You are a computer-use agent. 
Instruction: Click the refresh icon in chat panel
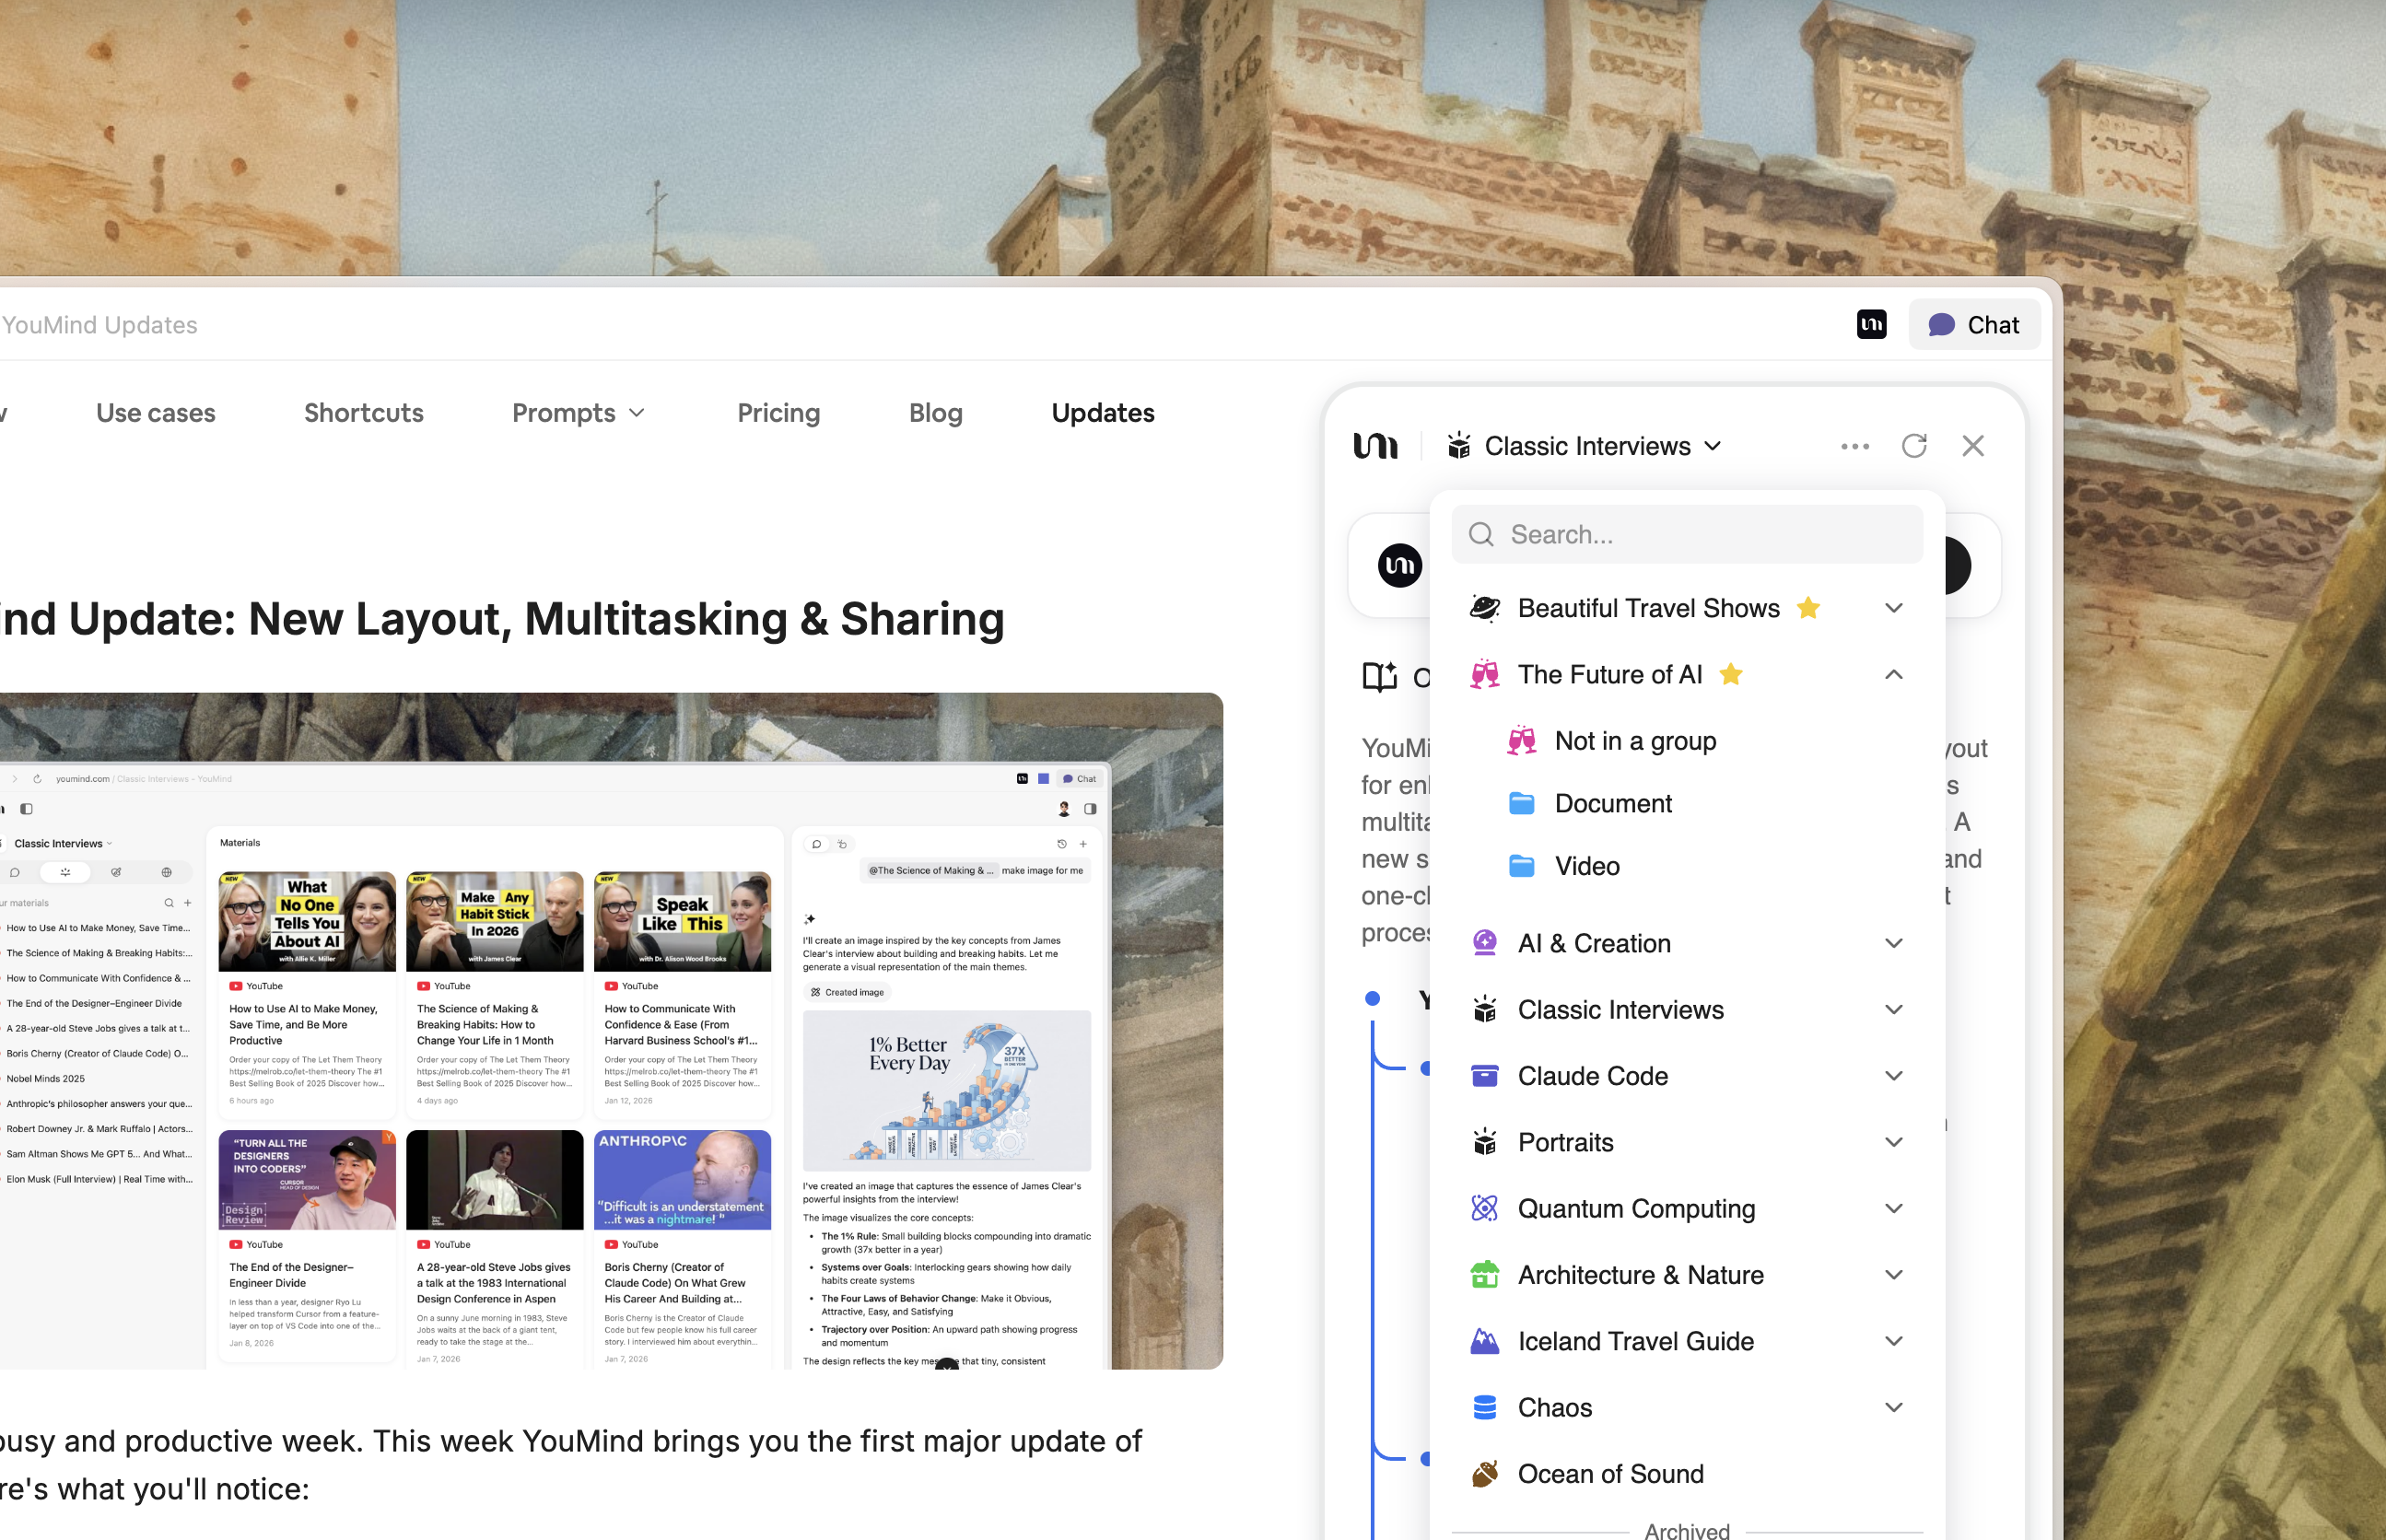point(1913,446)
